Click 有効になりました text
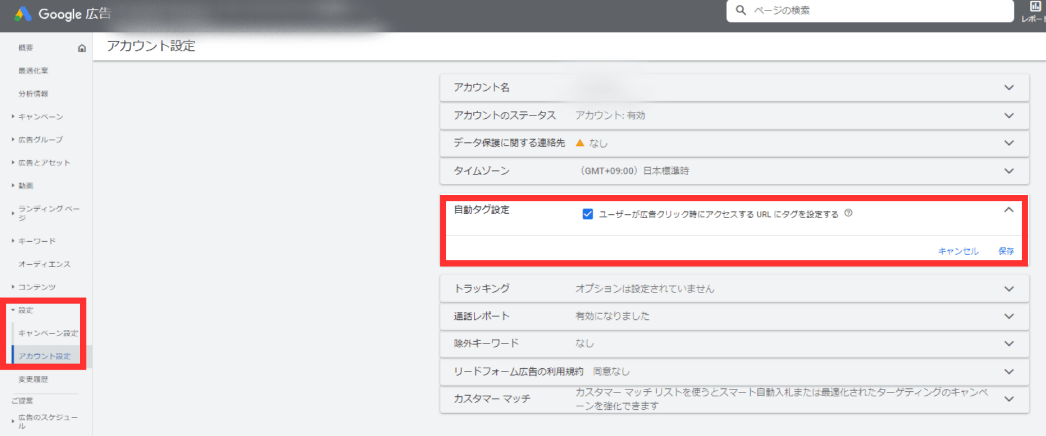This screenshot has height=436, width=1046. pyautogui.click(x=612, y=316)
